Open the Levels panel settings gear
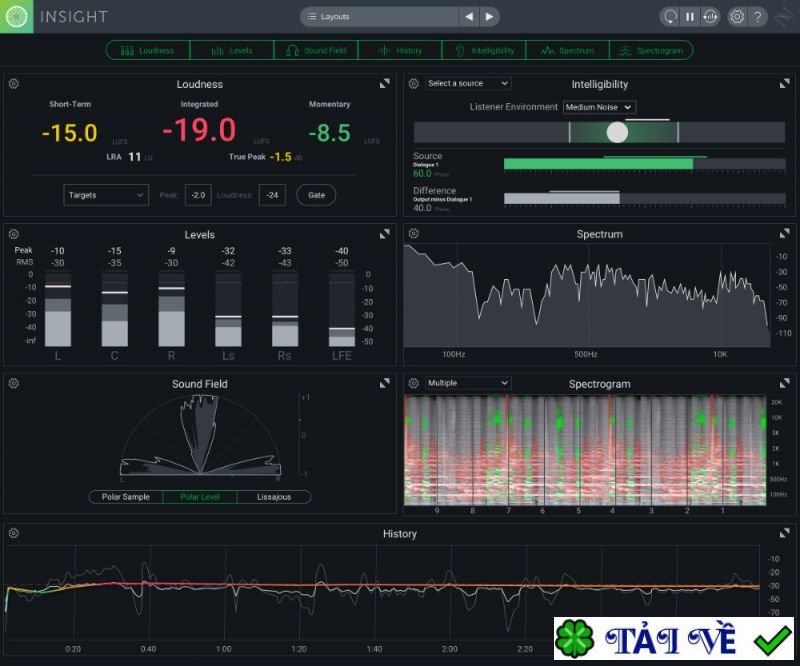Screen dimensions: 800x666 pyautogui.click(x=13, y=234)
